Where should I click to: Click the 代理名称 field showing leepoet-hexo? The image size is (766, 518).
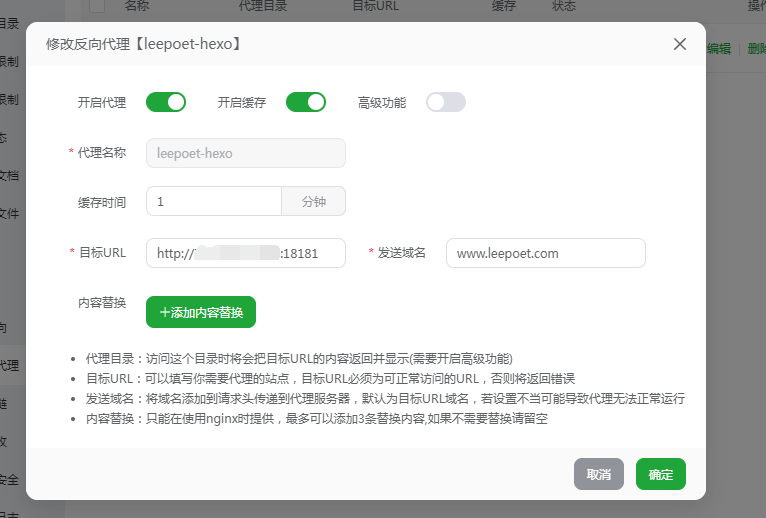click(x=246, y=153)
